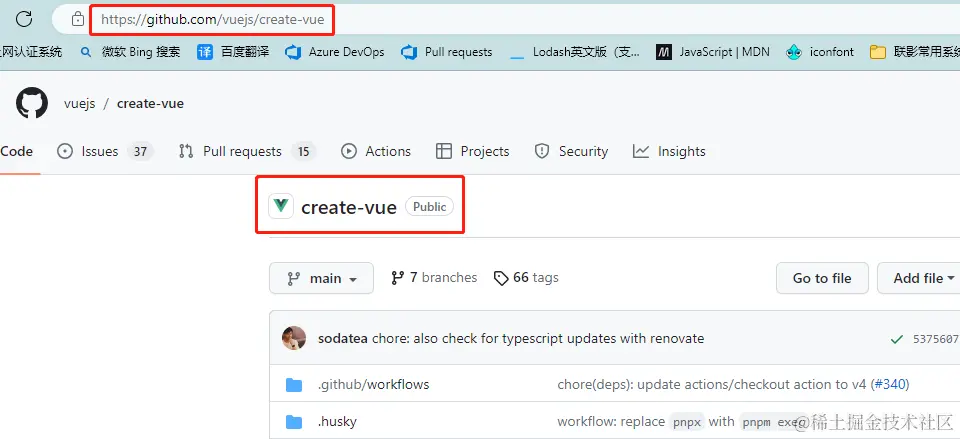
Task: Open the .husky folder
Action: click(337, 421)
